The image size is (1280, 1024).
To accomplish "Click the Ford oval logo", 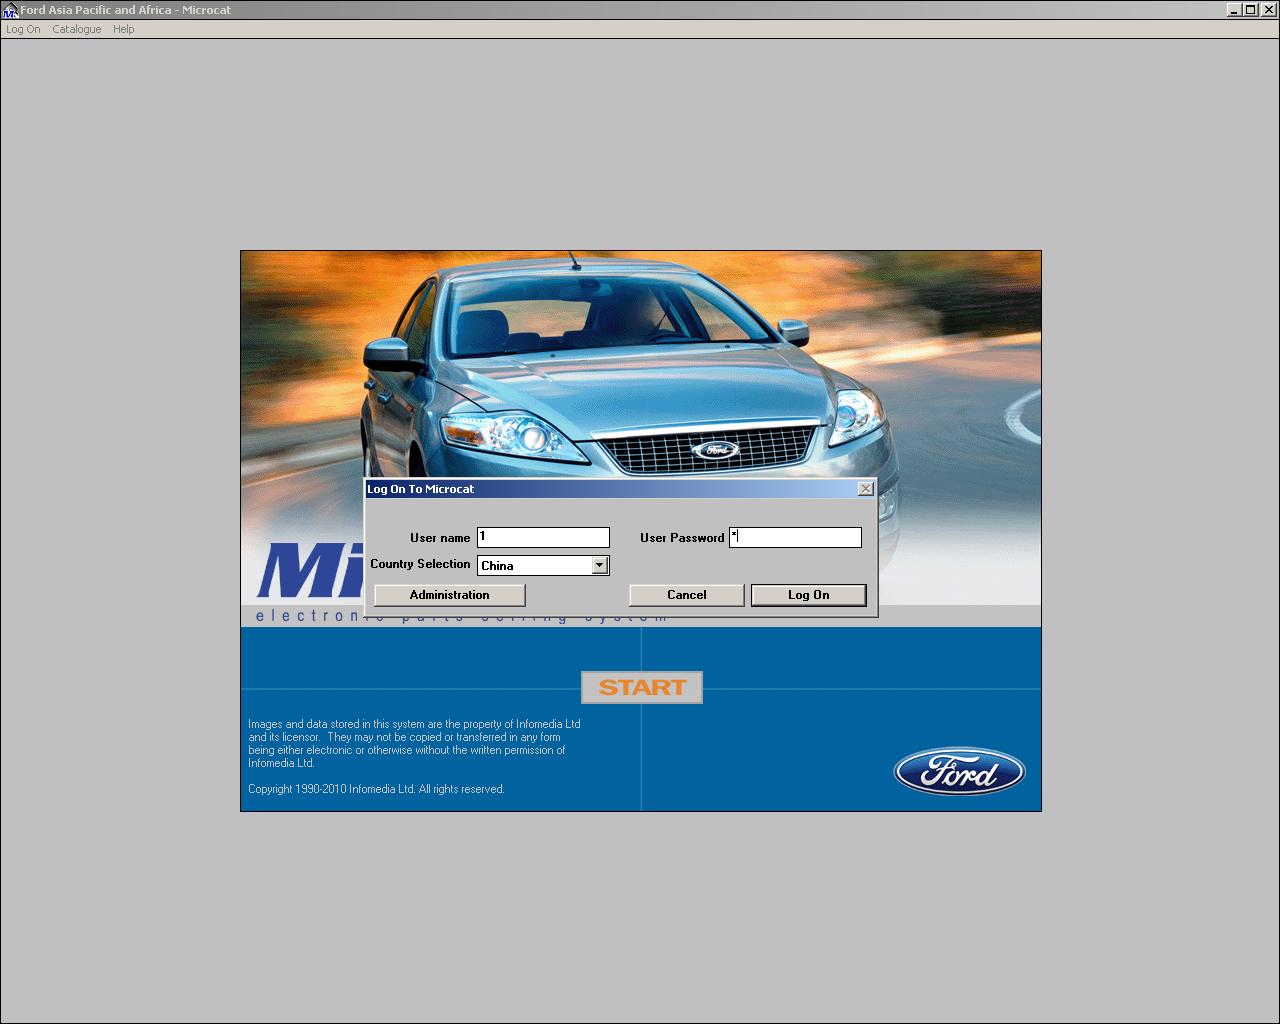I will point(959,772).
